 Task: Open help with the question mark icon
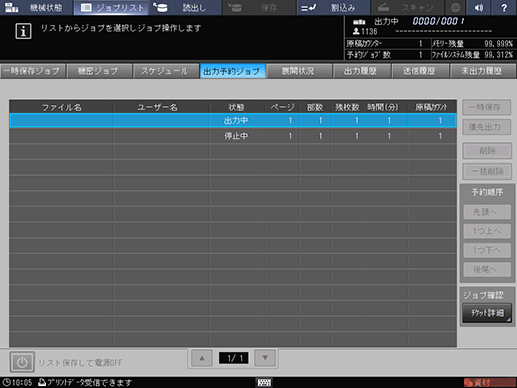click(504, 7)
